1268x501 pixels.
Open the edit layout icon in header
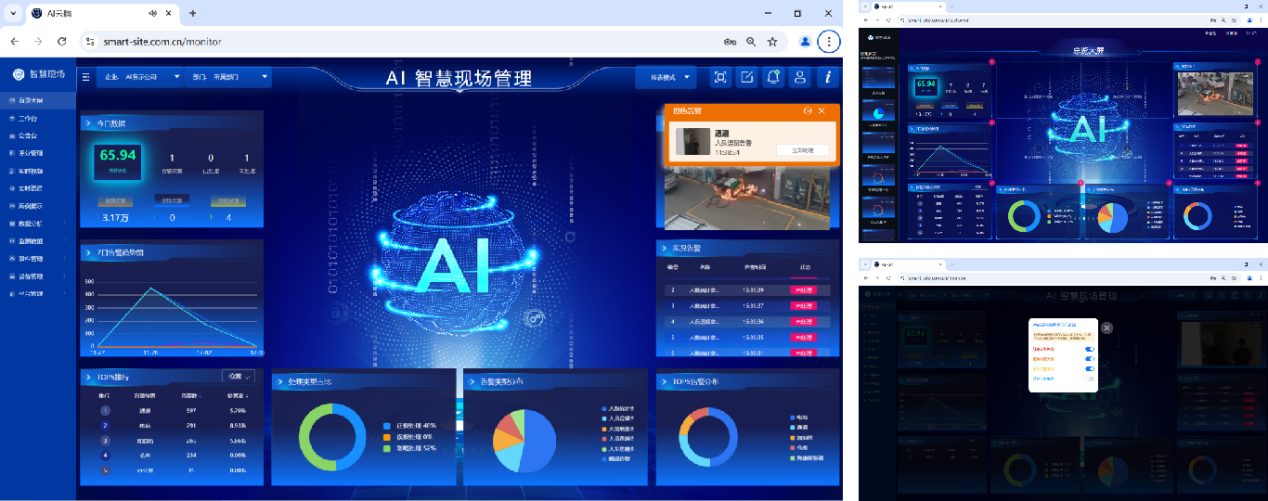click(746, 77)
